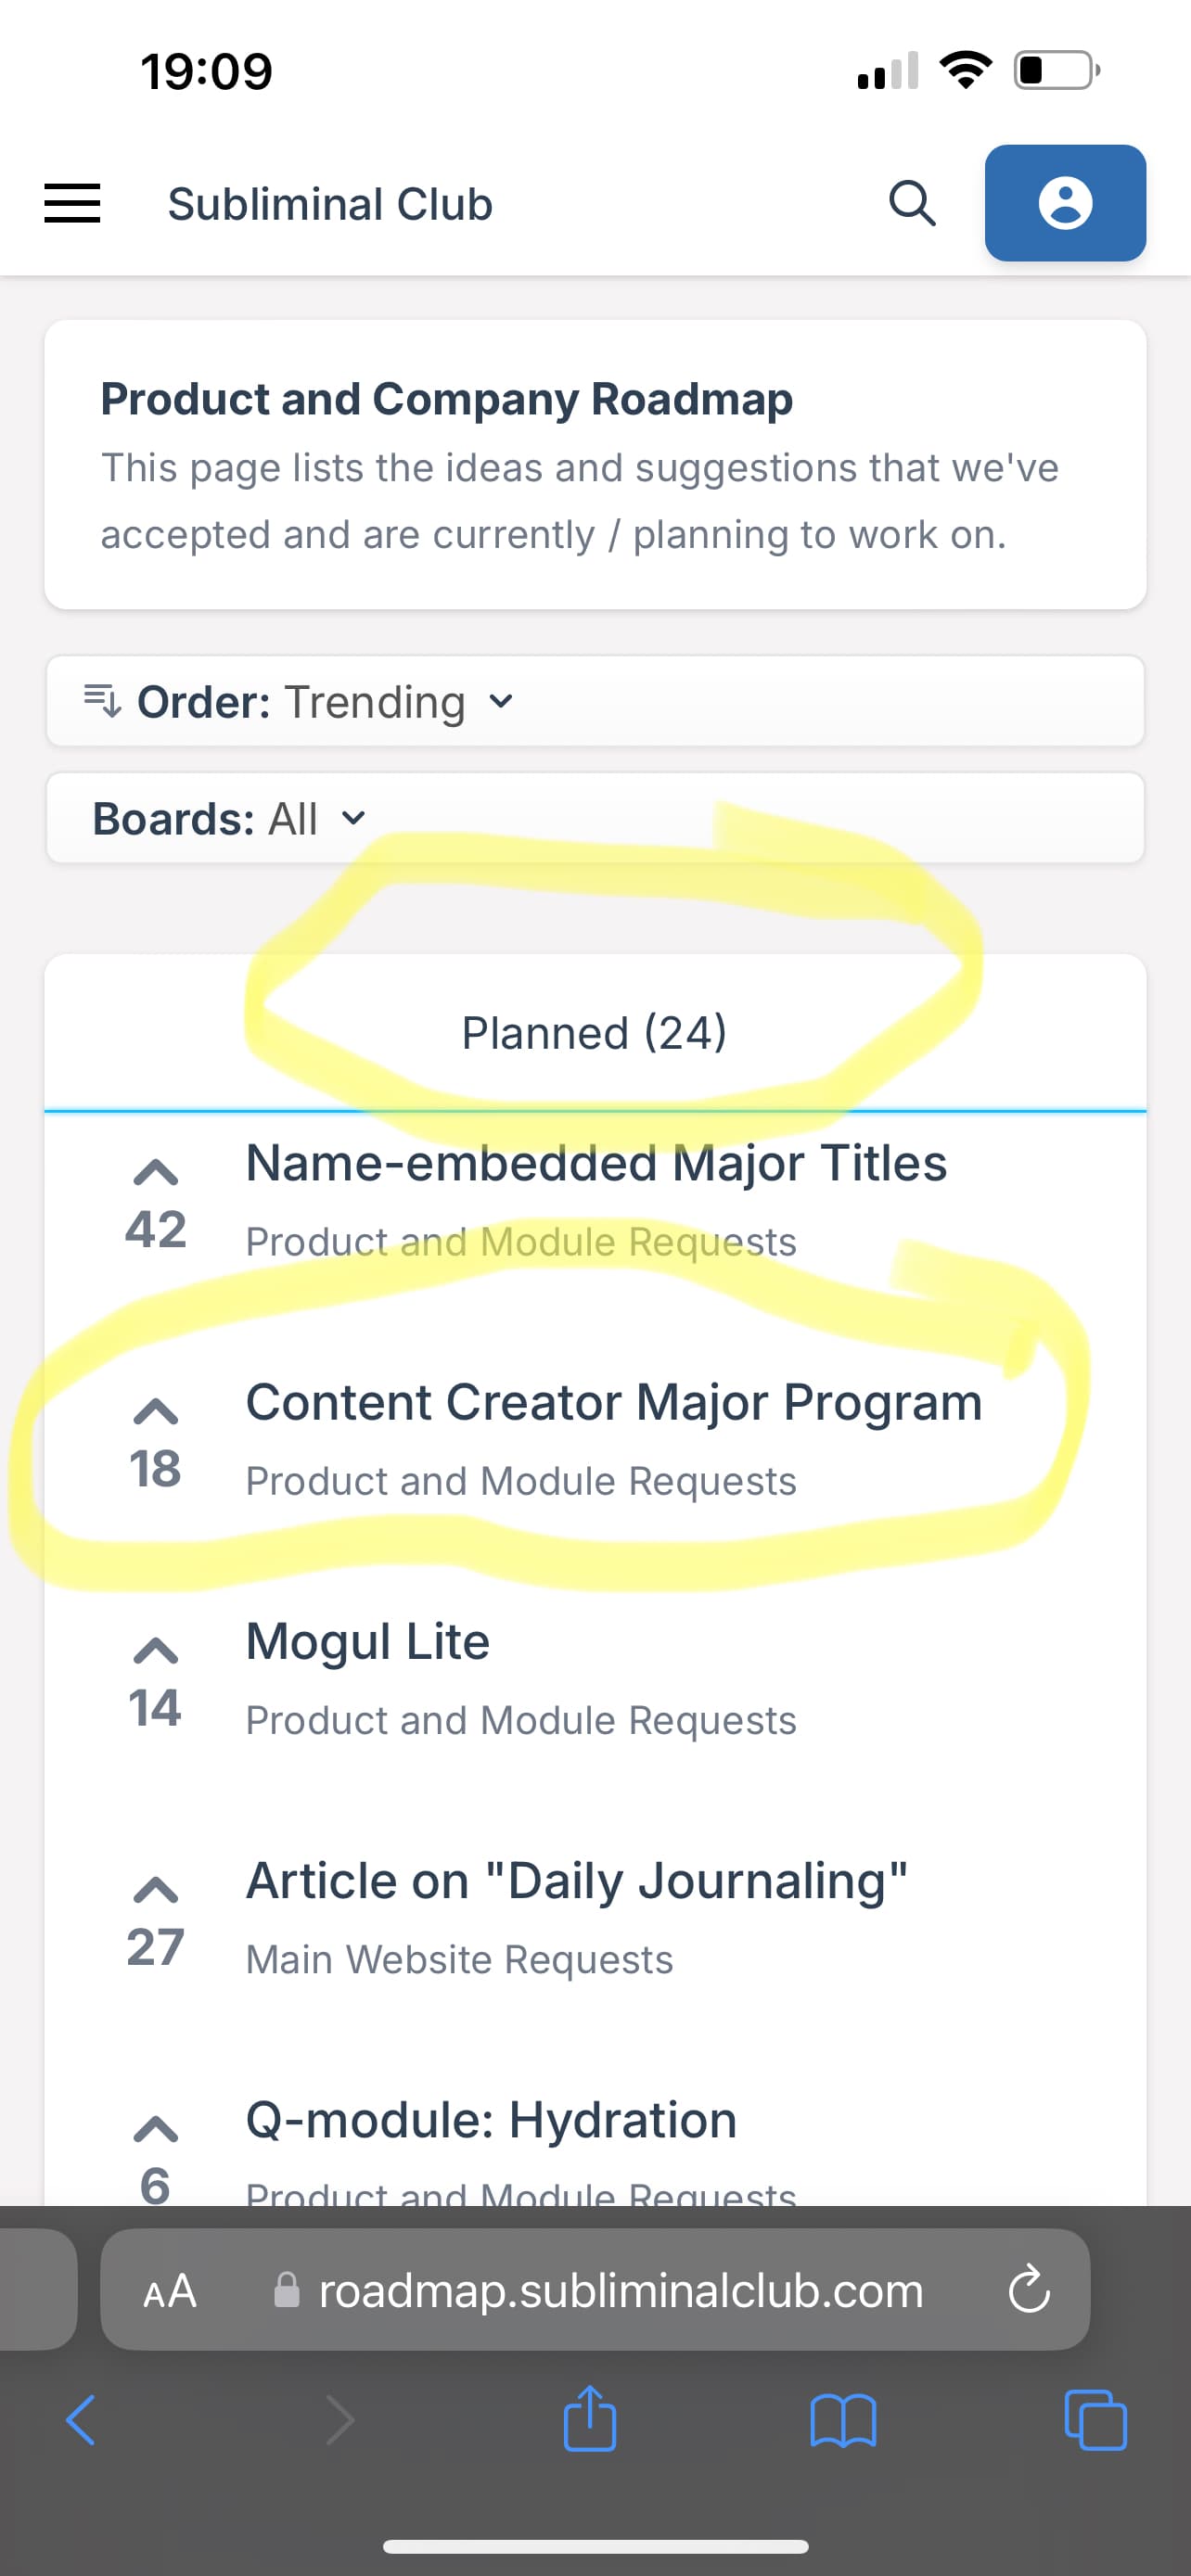Open the Mogul Lite post title
Image resolution: width=1191 pixels, height=2576 pixels.
(x=368, y=1642)
